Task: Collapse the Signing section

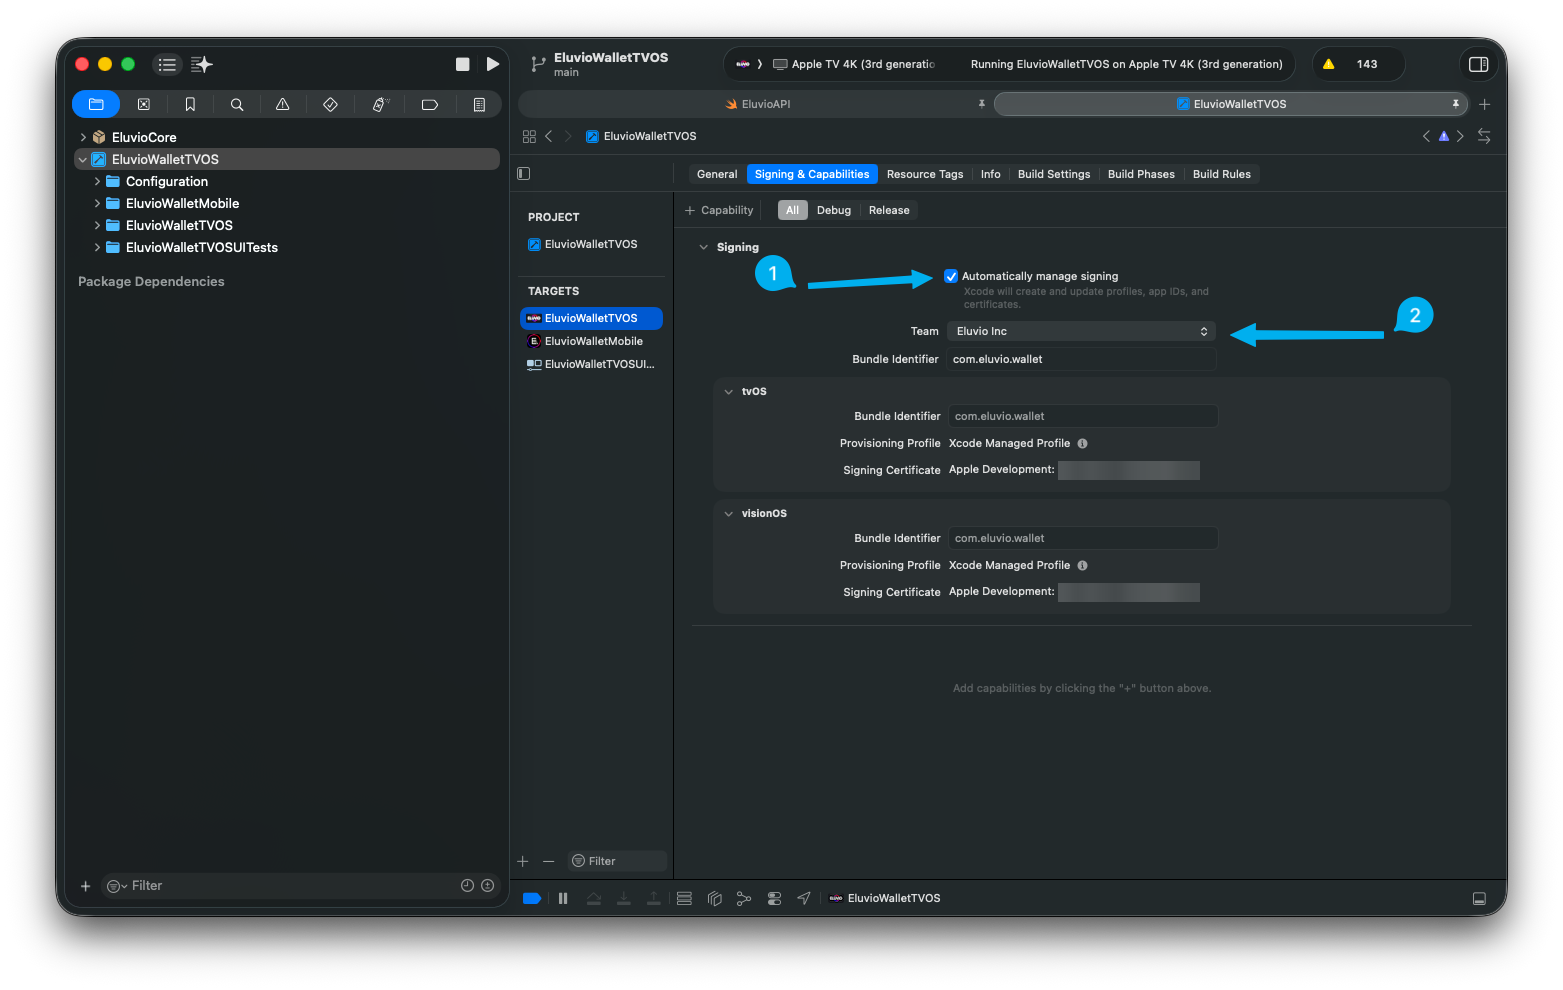Action: coord(704,247)
